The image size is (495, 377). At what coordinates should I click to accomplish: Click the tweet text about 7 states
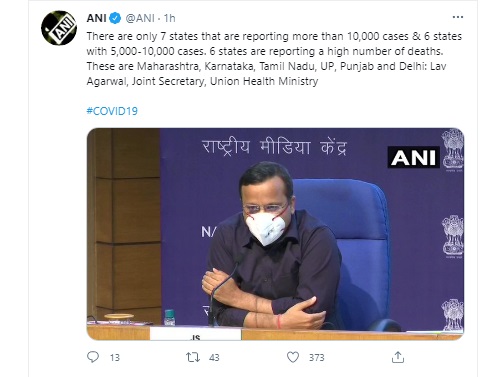274,59
